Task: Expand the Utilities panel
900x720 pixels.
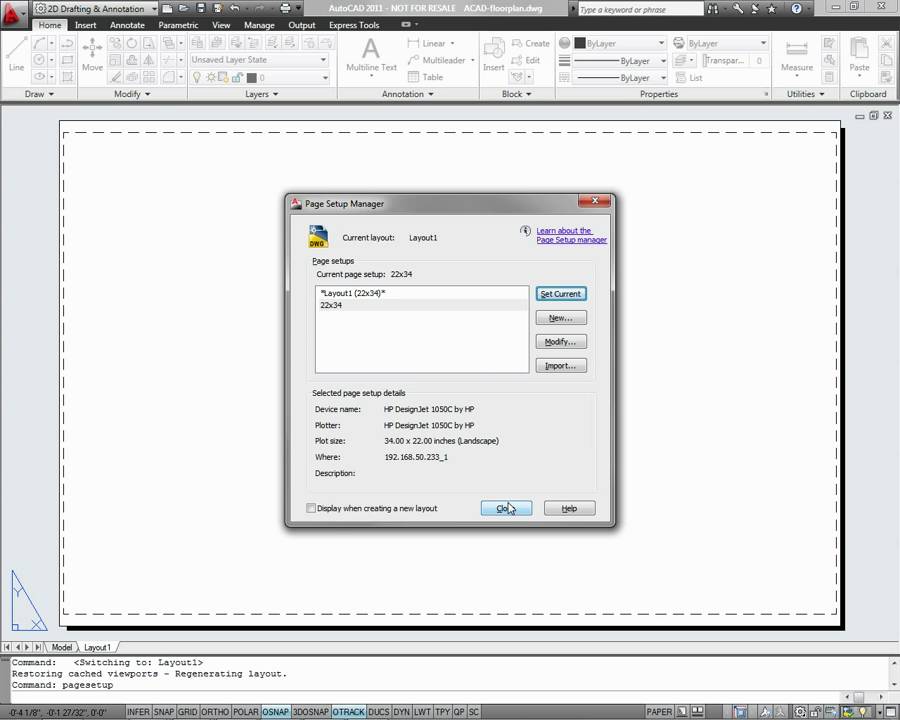Action: [806, 94]
